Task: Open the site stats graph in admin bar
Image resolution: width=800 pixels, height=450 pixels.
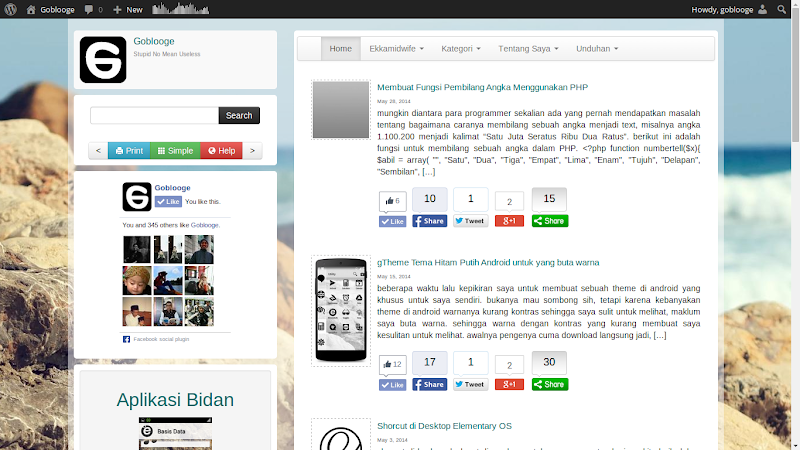Action: pyautogui.click(x=181, y=9)
